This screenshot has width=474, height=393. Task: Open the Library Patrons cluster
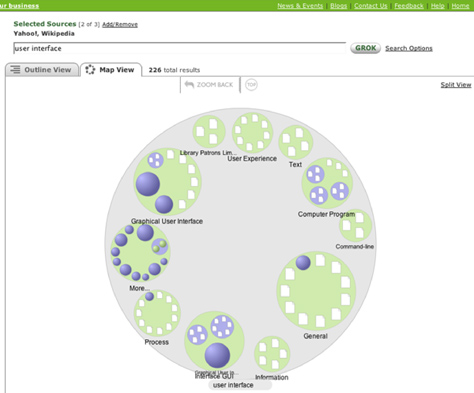[209, 132]
